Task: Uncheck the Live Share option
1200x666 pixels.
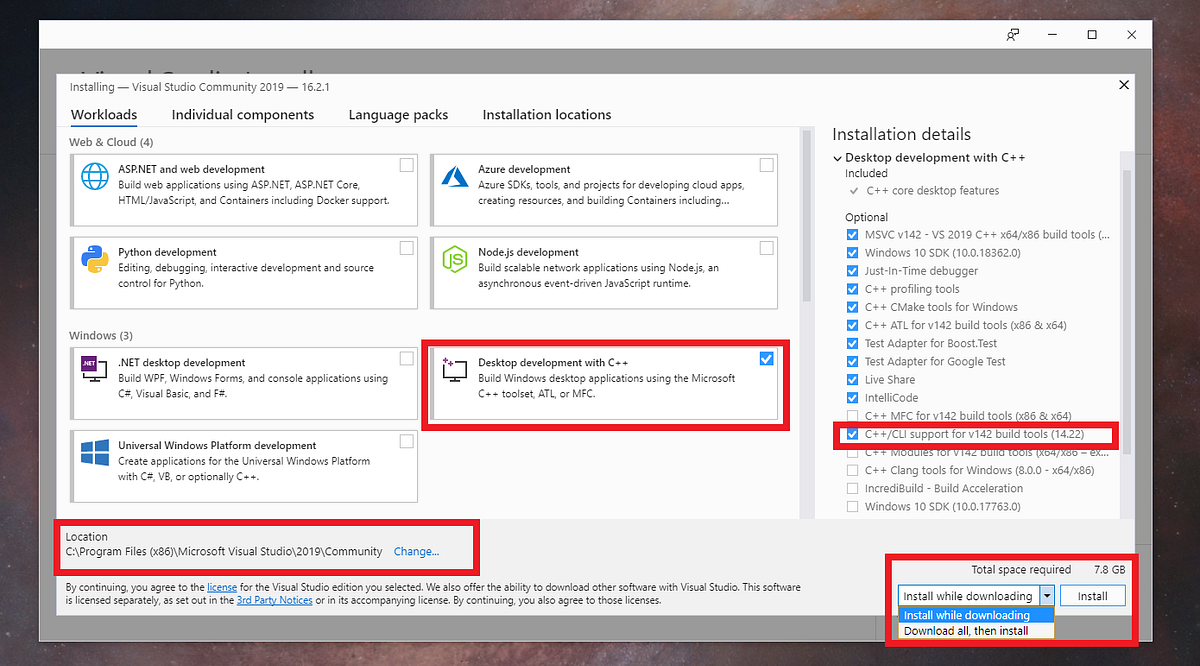Action: pos(852,380)
